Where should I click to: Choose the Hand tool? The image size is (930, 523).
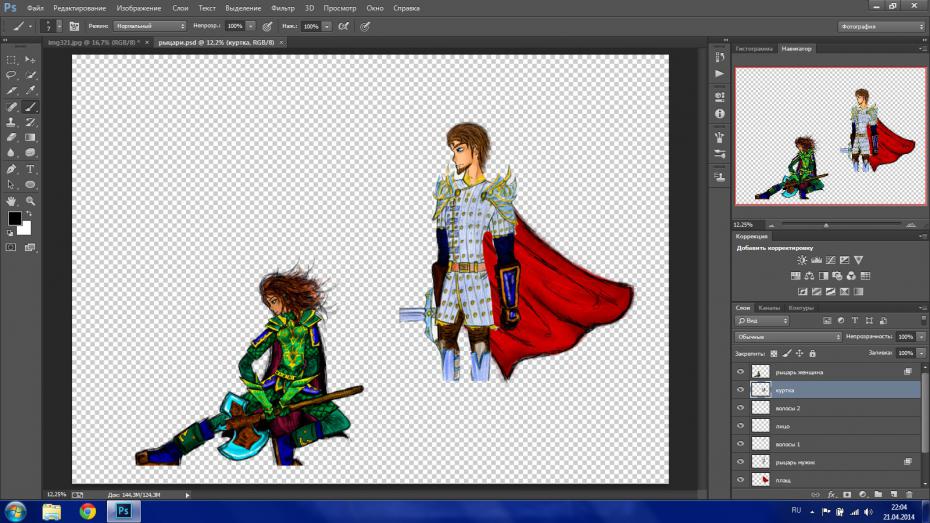(12, 200)
